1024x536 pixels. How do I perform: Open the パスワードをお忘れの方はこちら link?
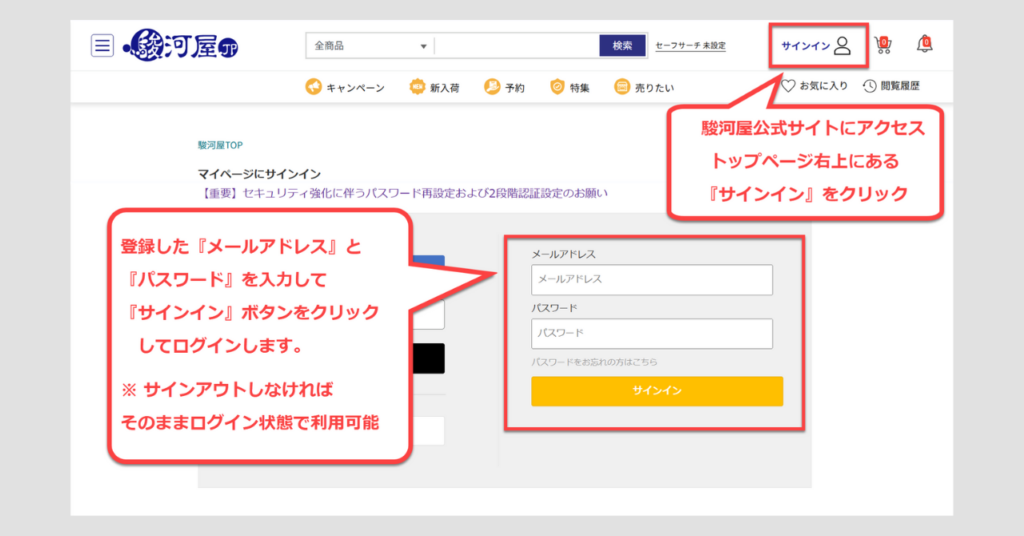[594, 361]
